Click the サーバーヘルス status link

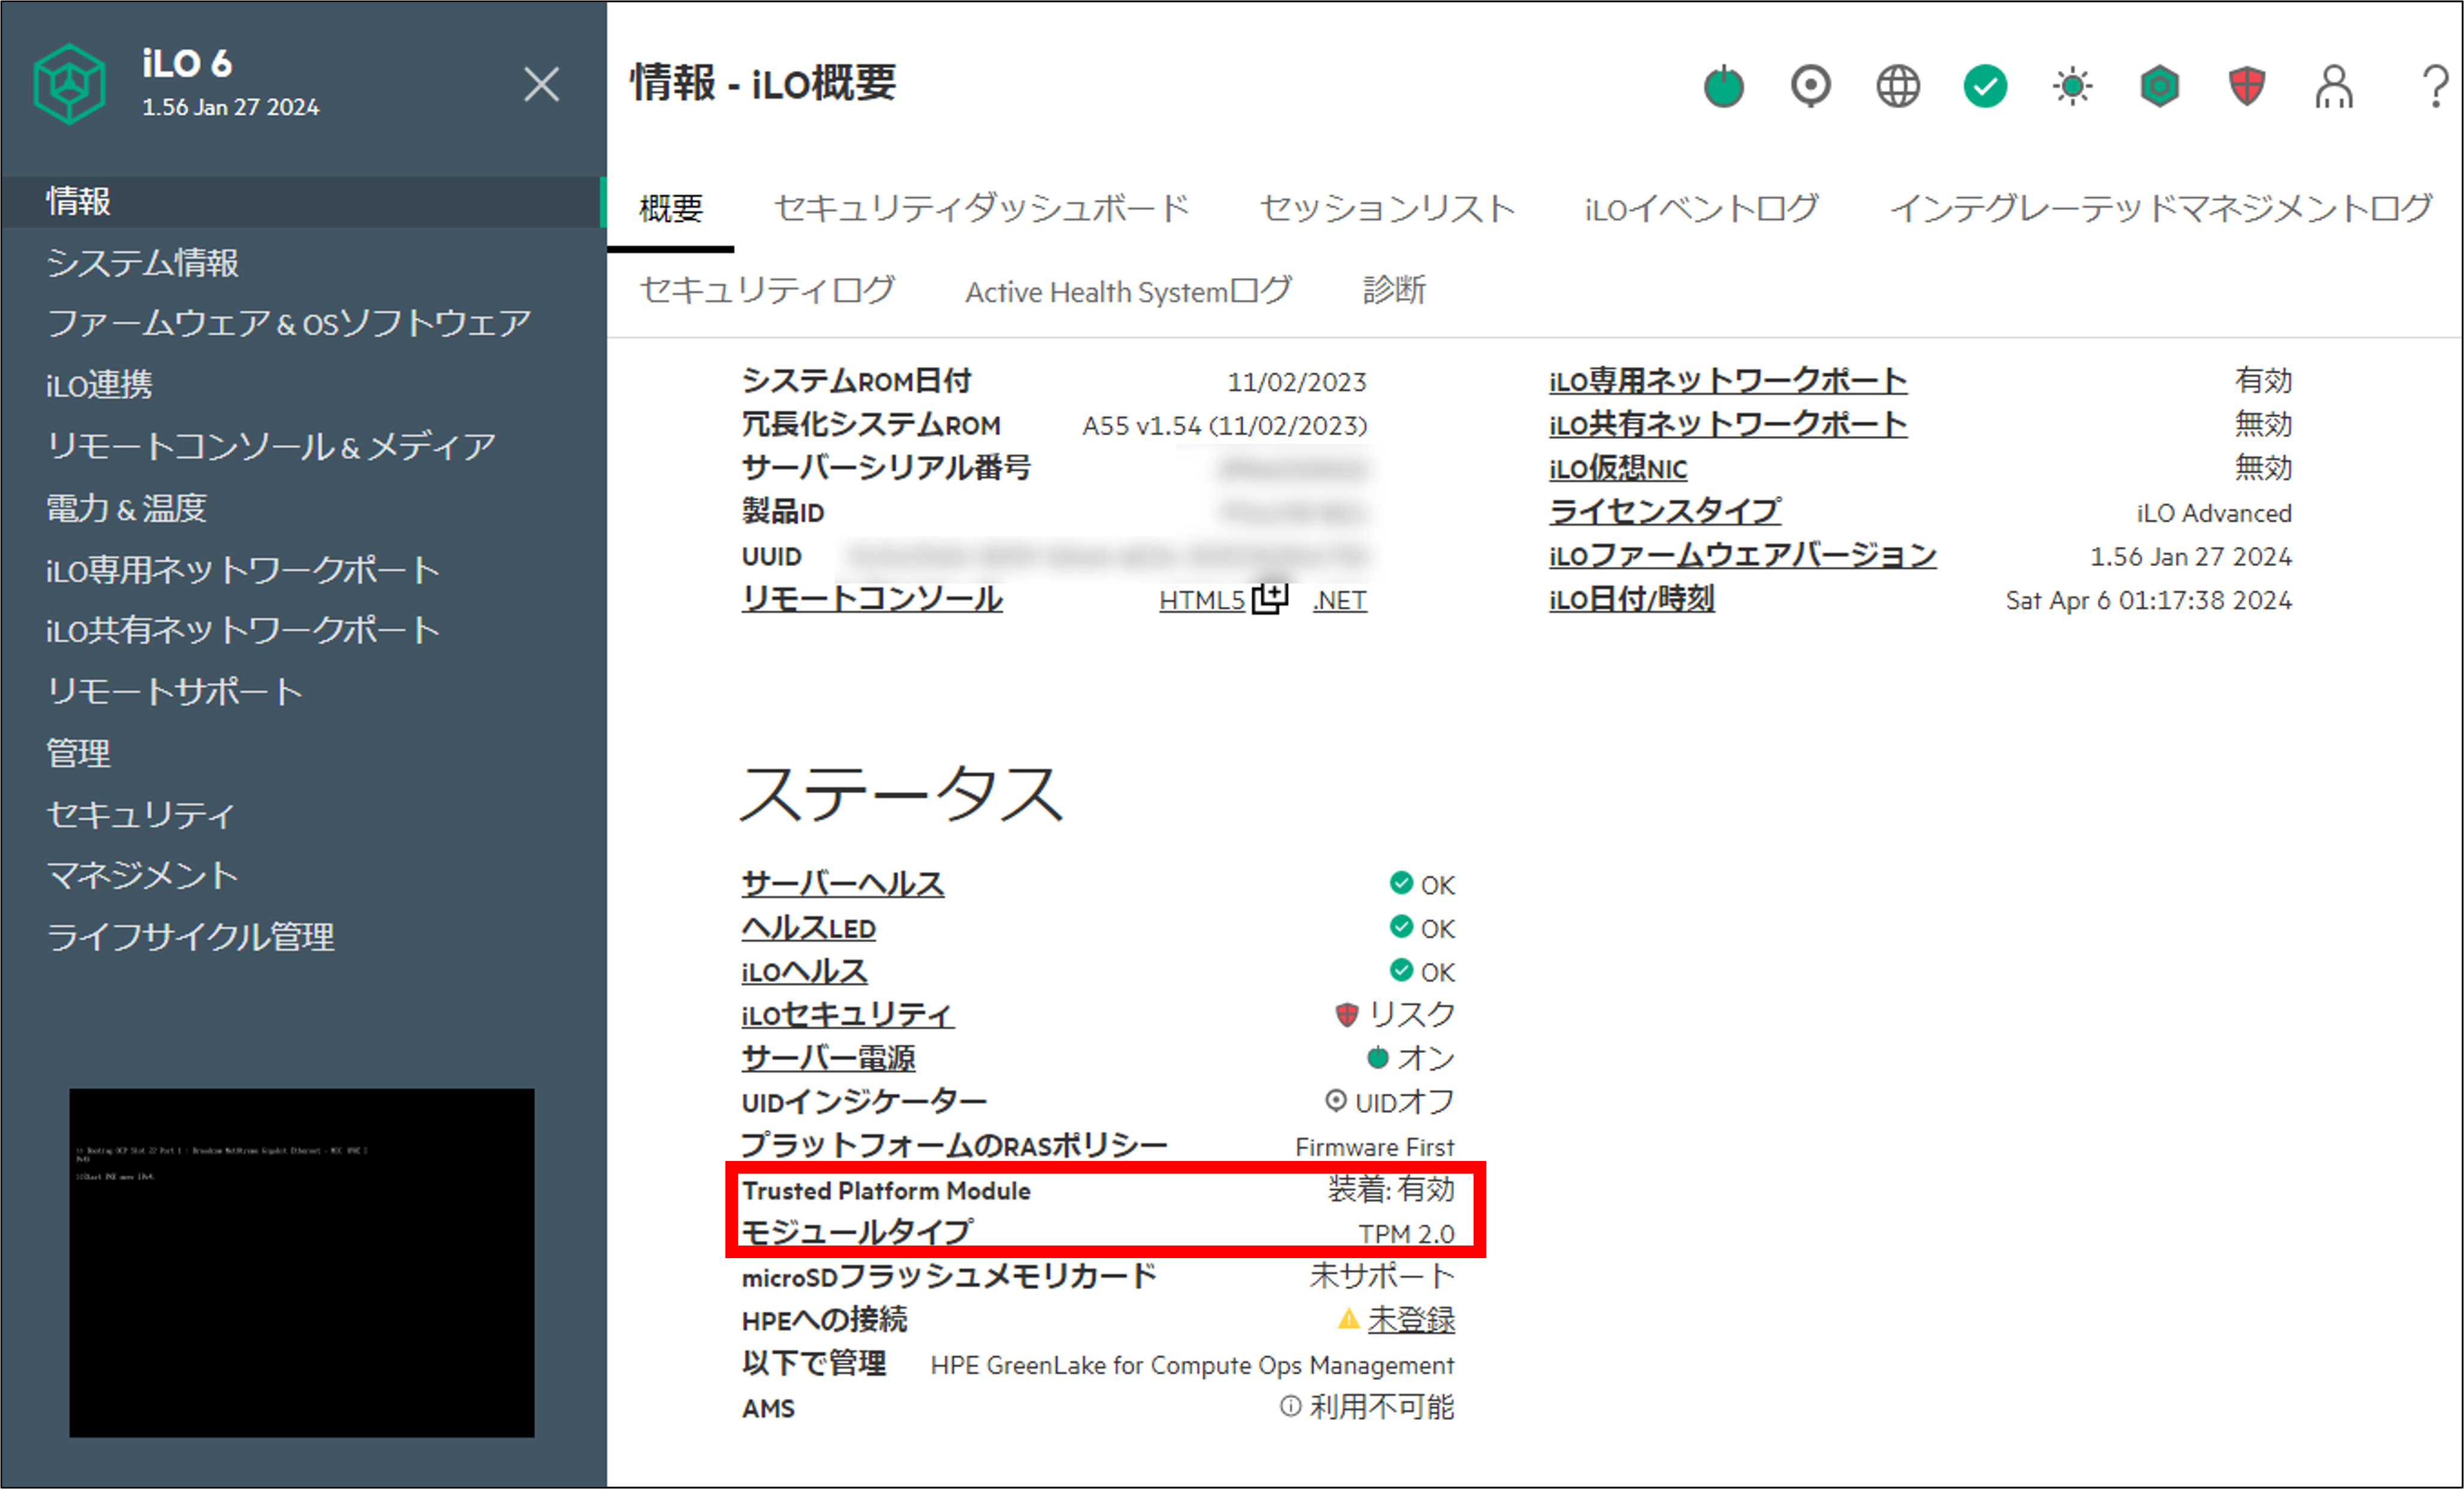click(x=843, y=885)
